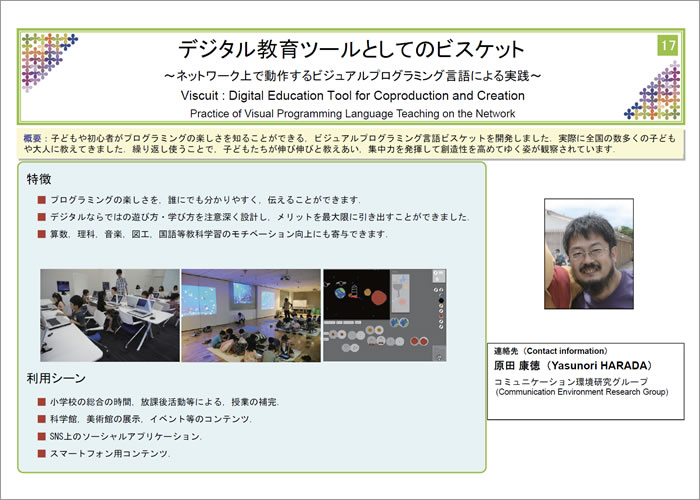Click the green number 17 badge
The image size is (700, 500).
pyautogui.click(x=667, y=46)
